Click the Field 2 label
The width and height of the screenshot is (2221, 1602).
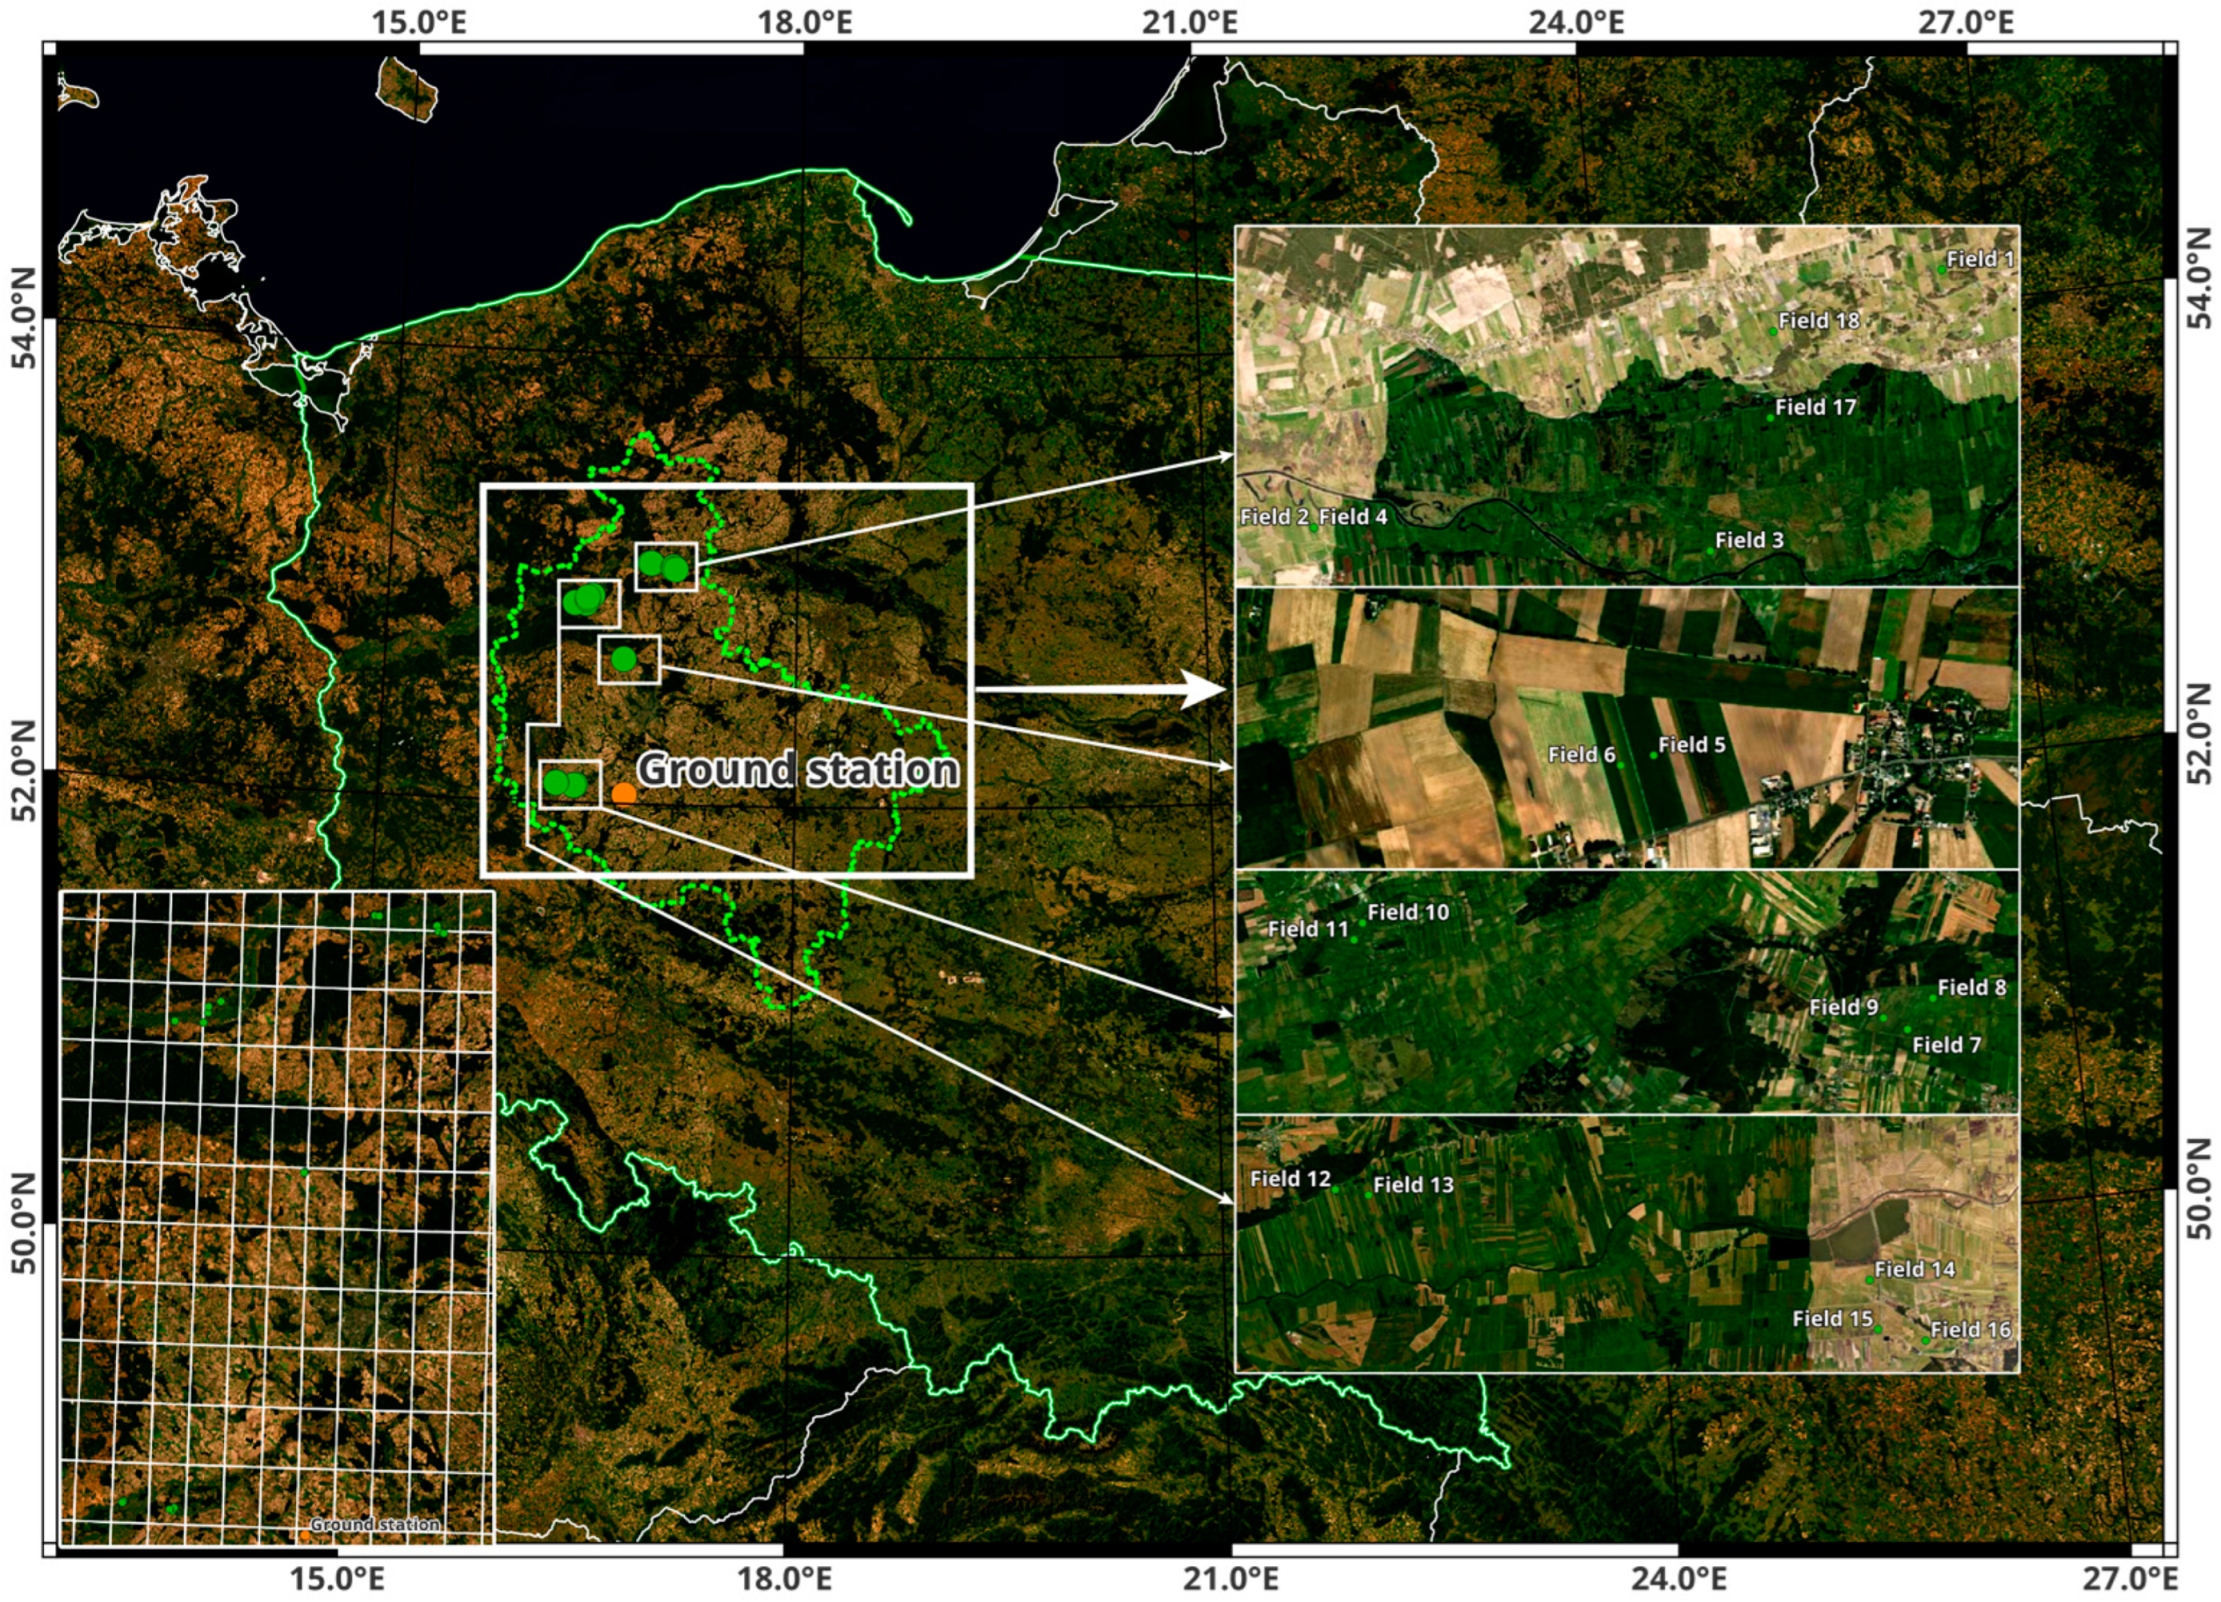(x=1274, y=517)
